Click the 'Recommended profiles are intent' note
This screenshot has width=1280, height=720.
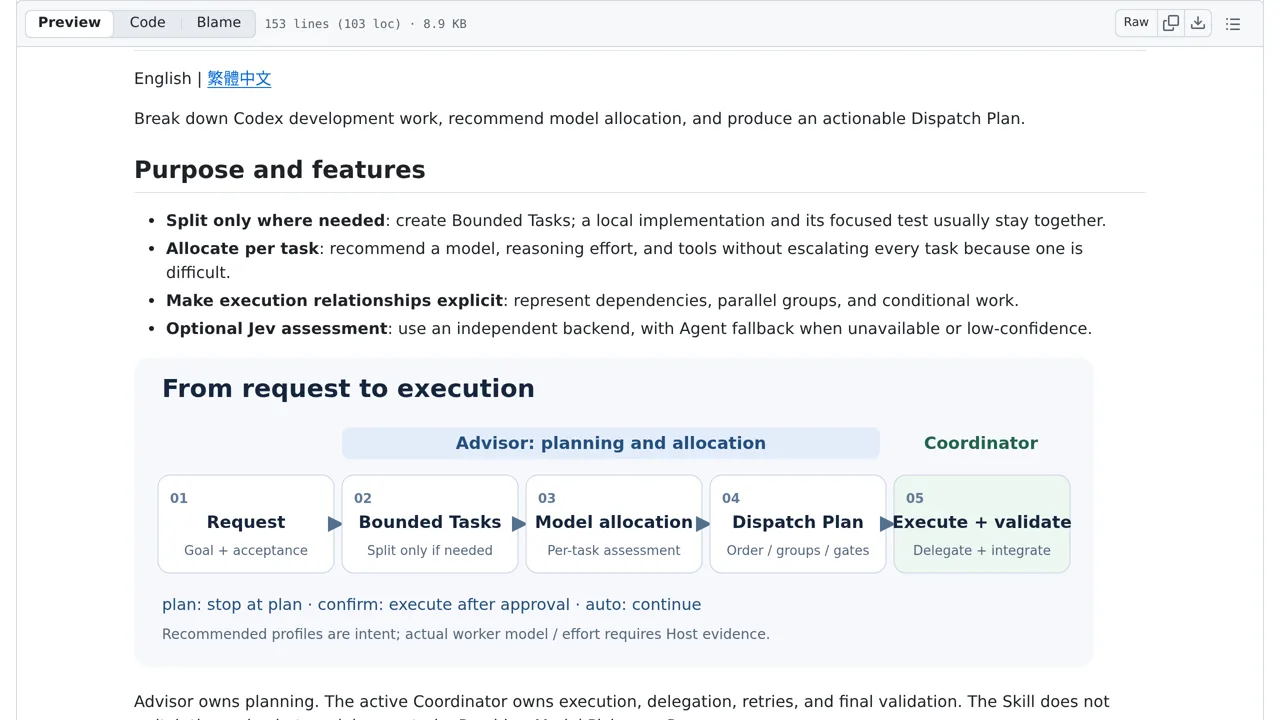(x=466, y=634)
